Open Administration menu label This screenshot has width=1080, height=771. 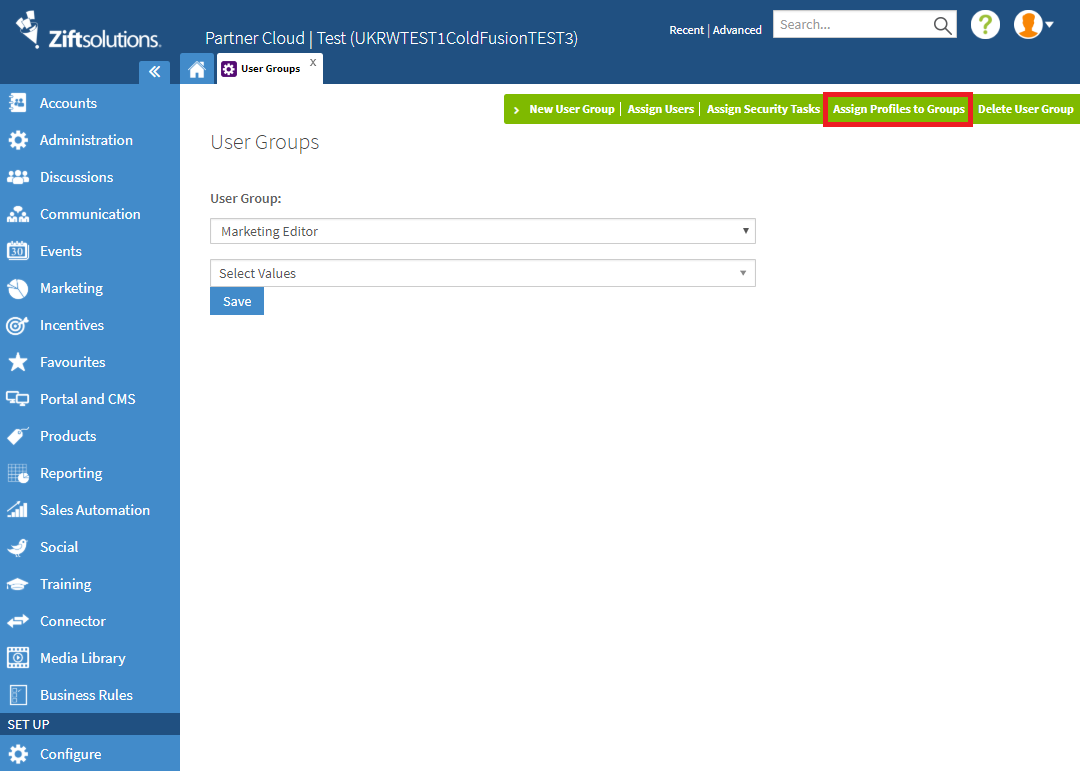pyautogui.click(x=86, y=140)
